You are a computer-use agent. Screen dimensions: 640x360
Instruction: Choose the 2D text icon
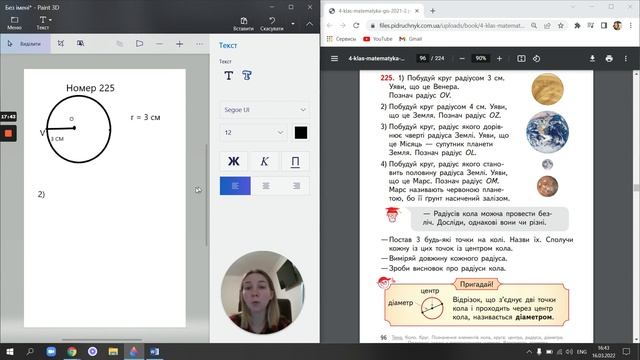pyautogui.click(x=229, y=76)
